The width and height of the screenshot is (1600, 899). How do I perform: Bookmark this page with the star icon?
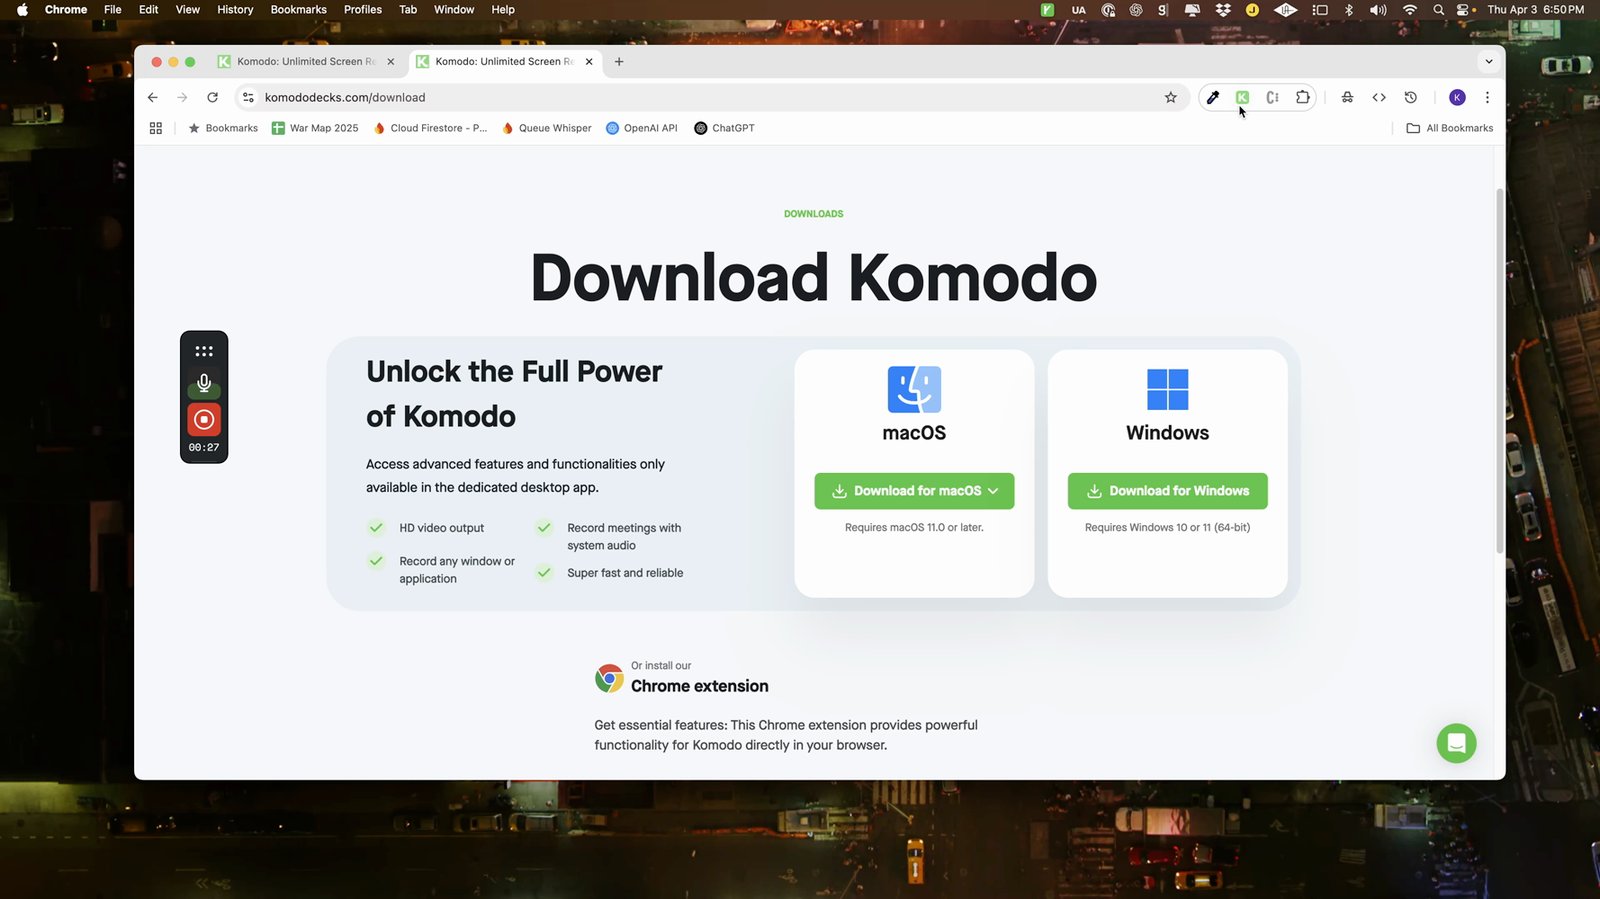pyautogui.click(x=1171, y=97)
